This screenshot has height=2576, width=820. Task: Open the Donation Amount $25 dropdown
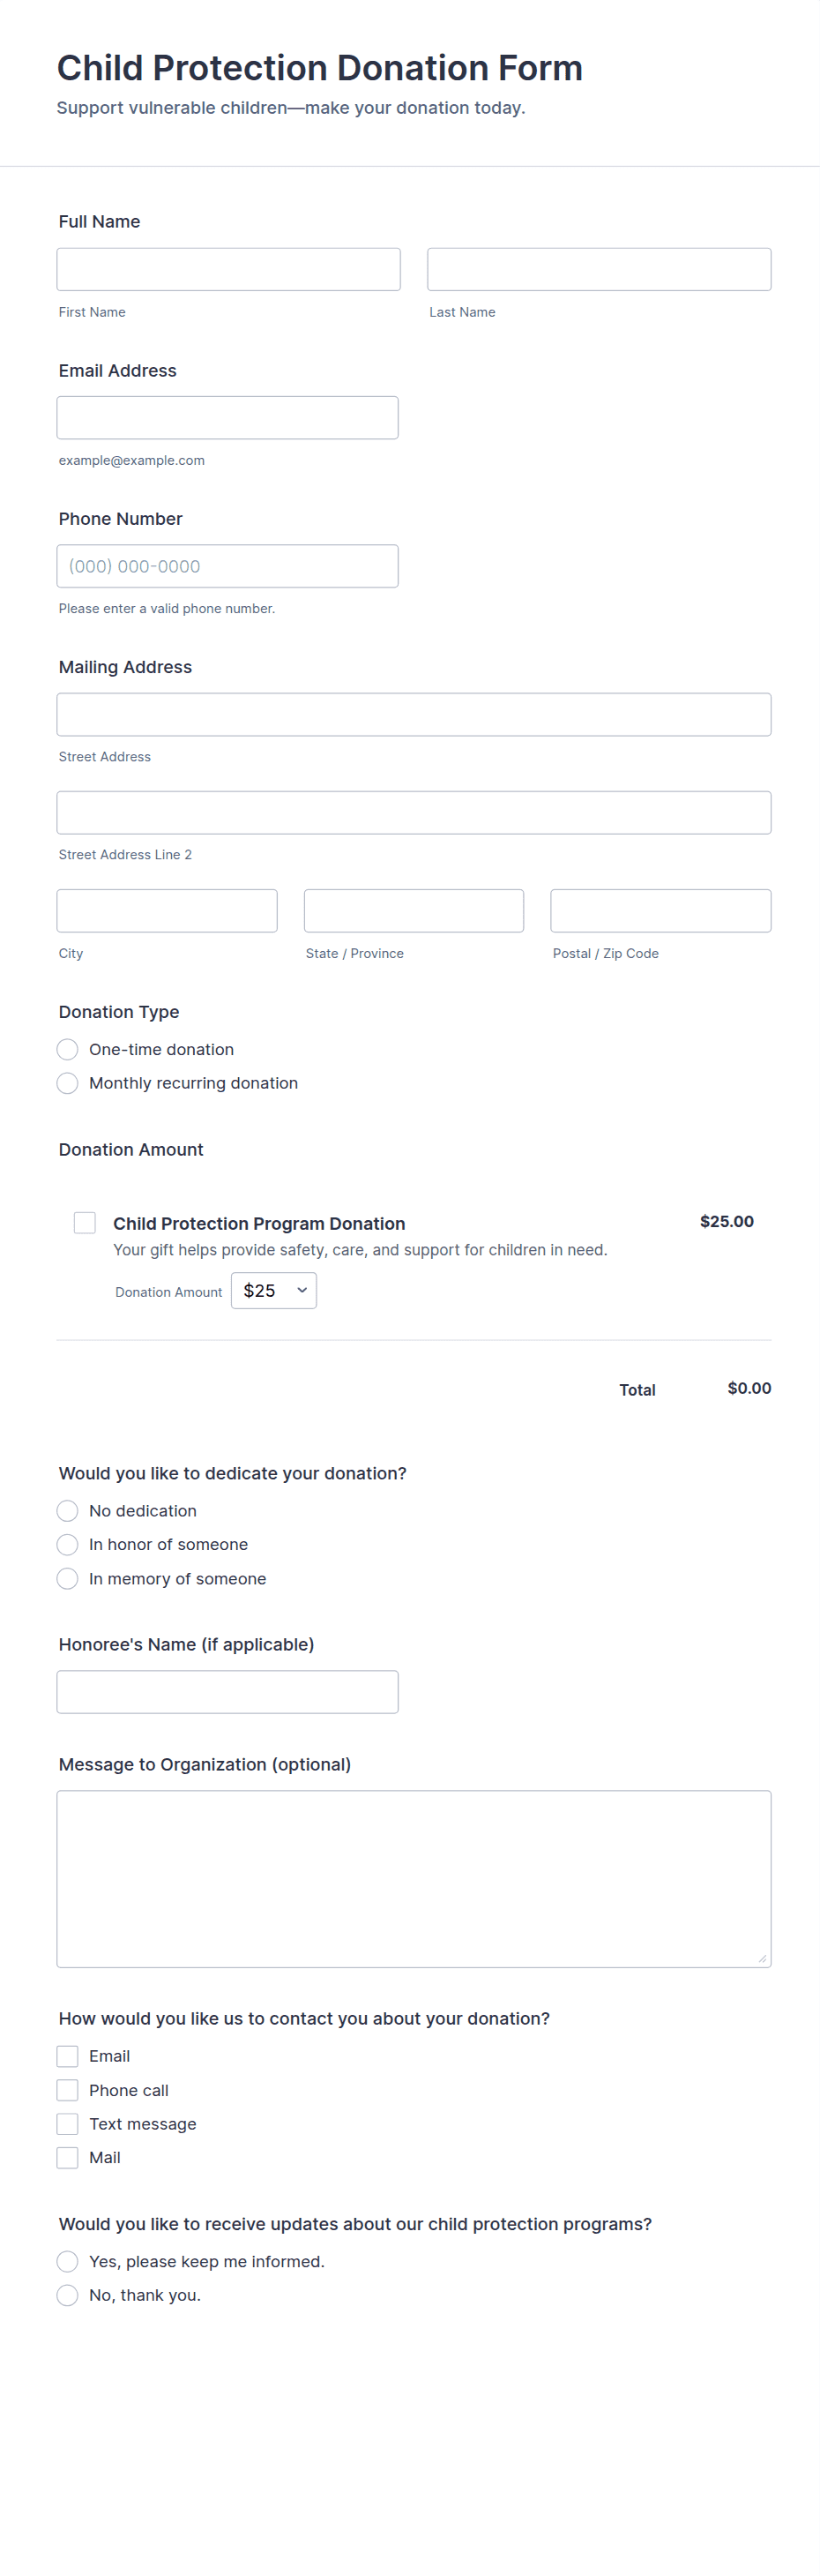[273, 1291]
